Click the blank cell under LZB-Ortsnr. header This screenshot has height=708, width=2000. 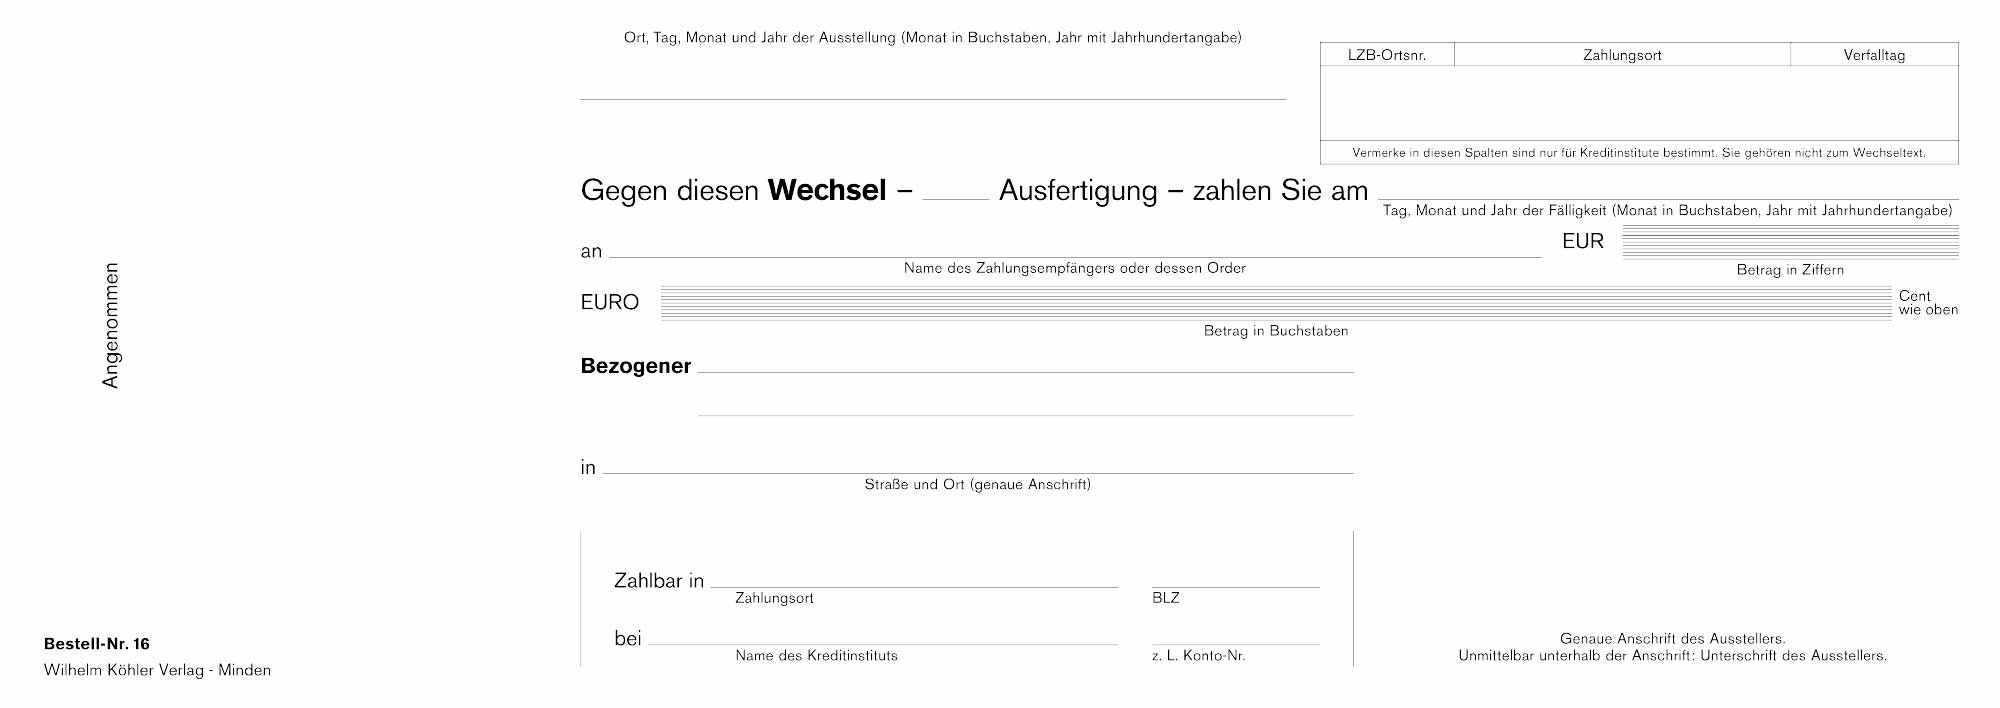click(1387, 103)
